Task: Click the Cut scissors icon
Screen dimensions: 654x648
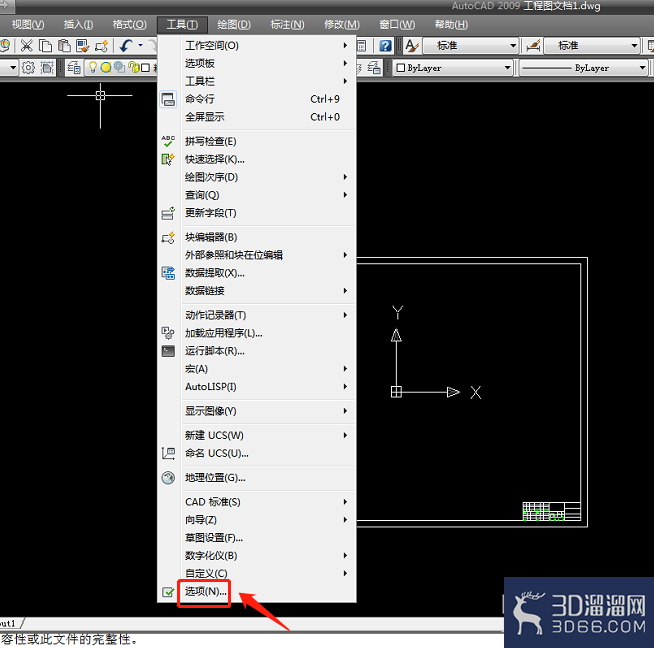Action: (x=27, y=45)
